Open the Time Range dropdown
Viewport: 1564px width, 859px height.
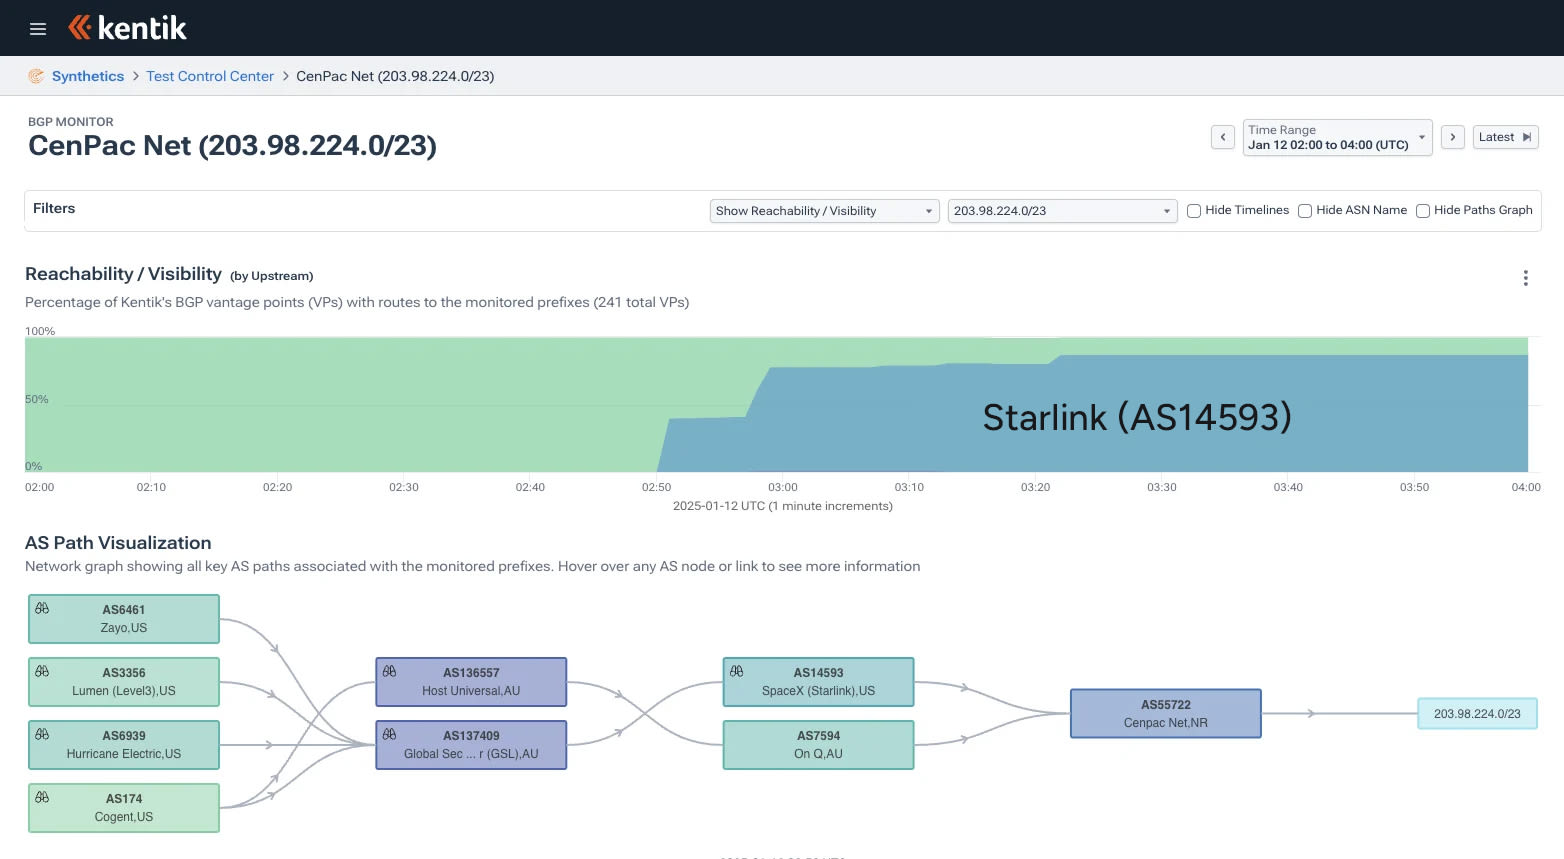1337,137
